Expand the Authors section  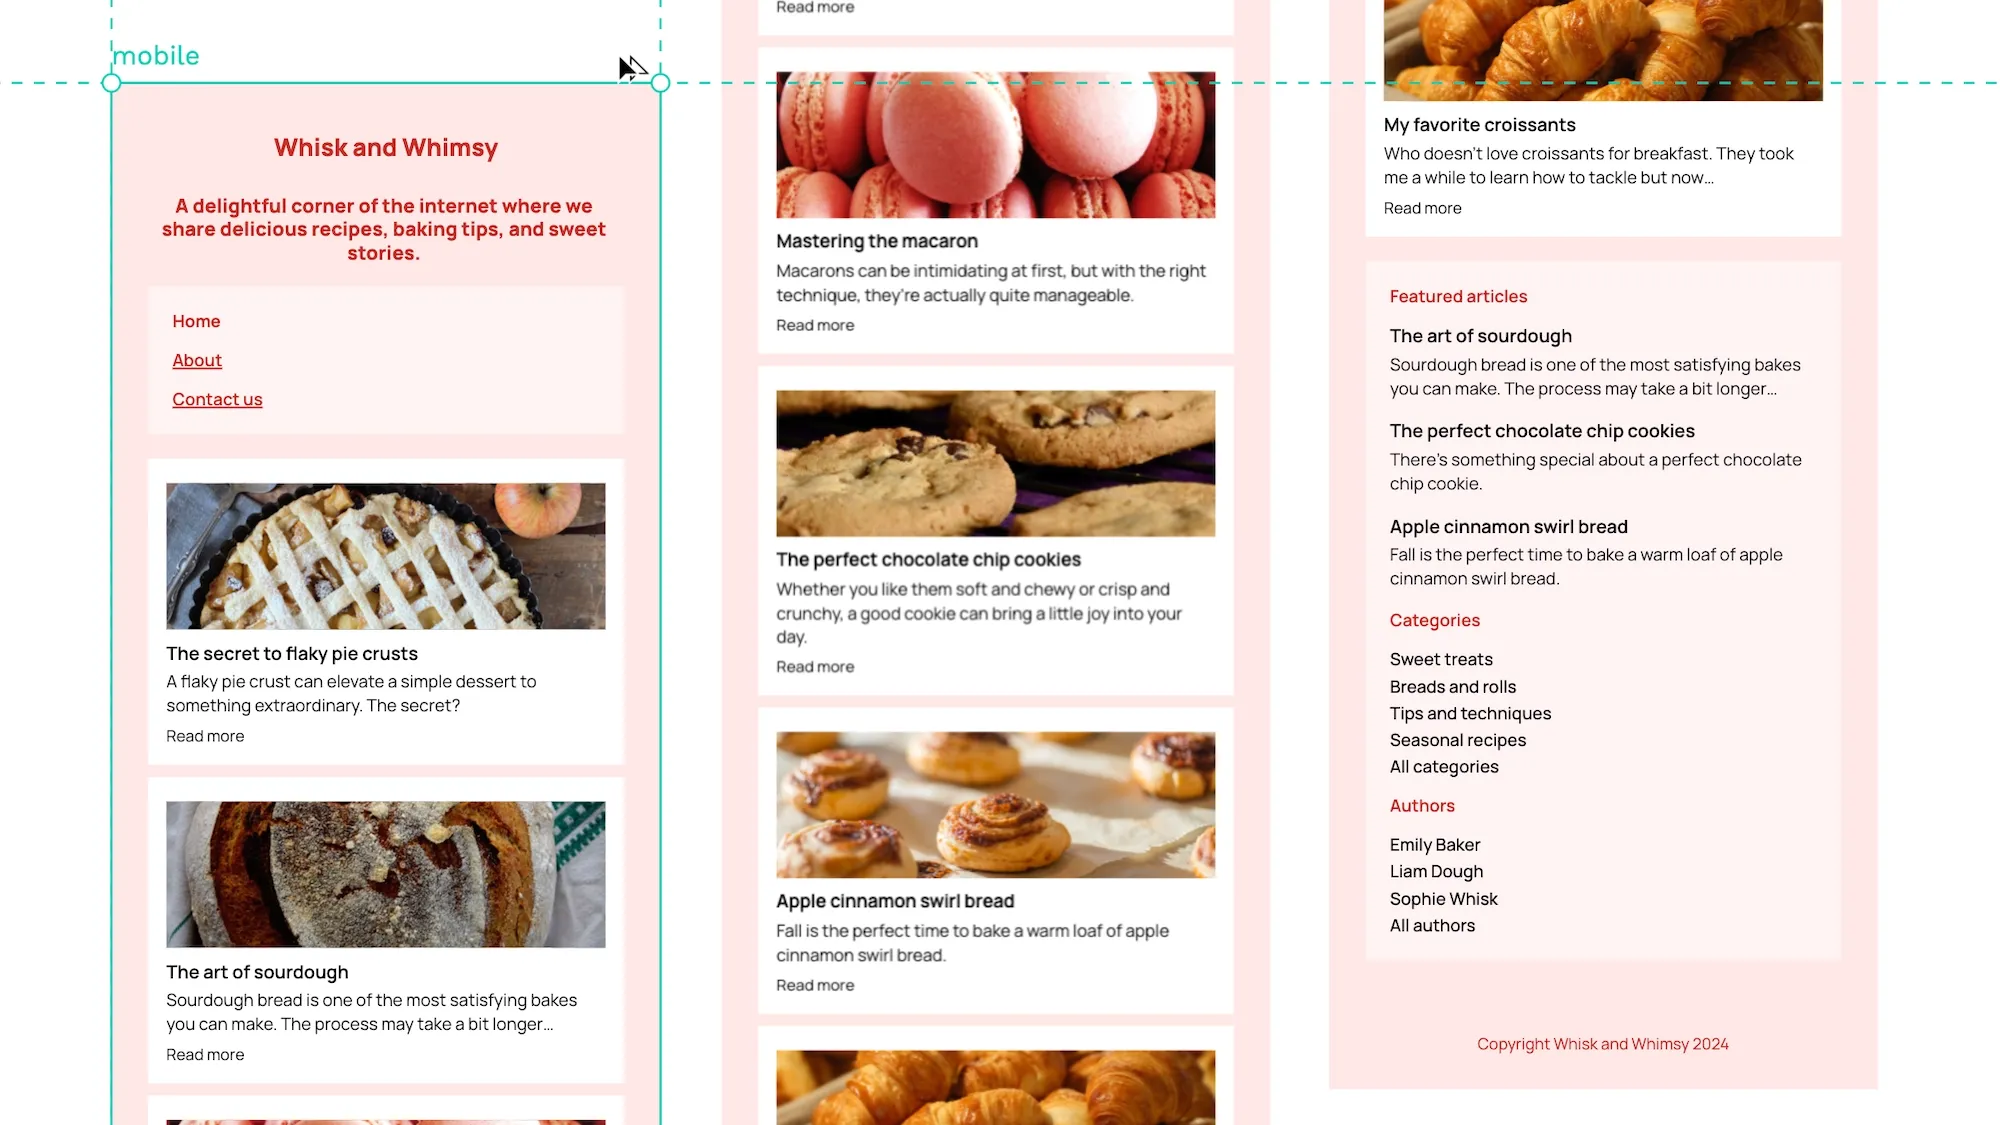coord(1422,806)
